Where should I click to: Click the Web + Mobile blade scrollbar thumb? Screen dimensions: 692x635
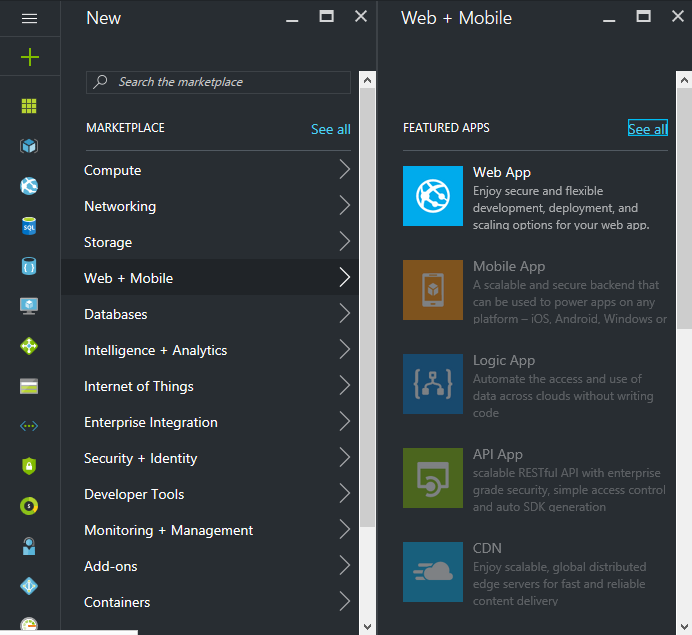tap(684, 209)
